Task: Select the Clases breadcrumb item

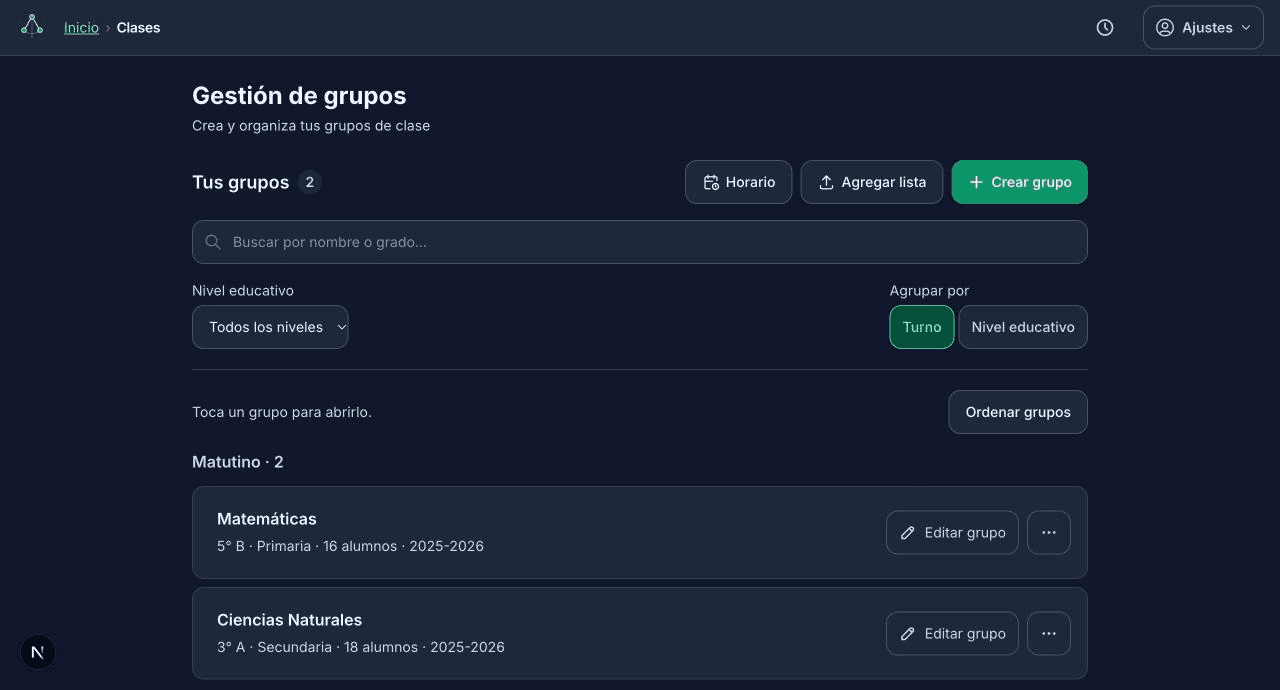Action: pyautogui.click(x=138, y=28)
